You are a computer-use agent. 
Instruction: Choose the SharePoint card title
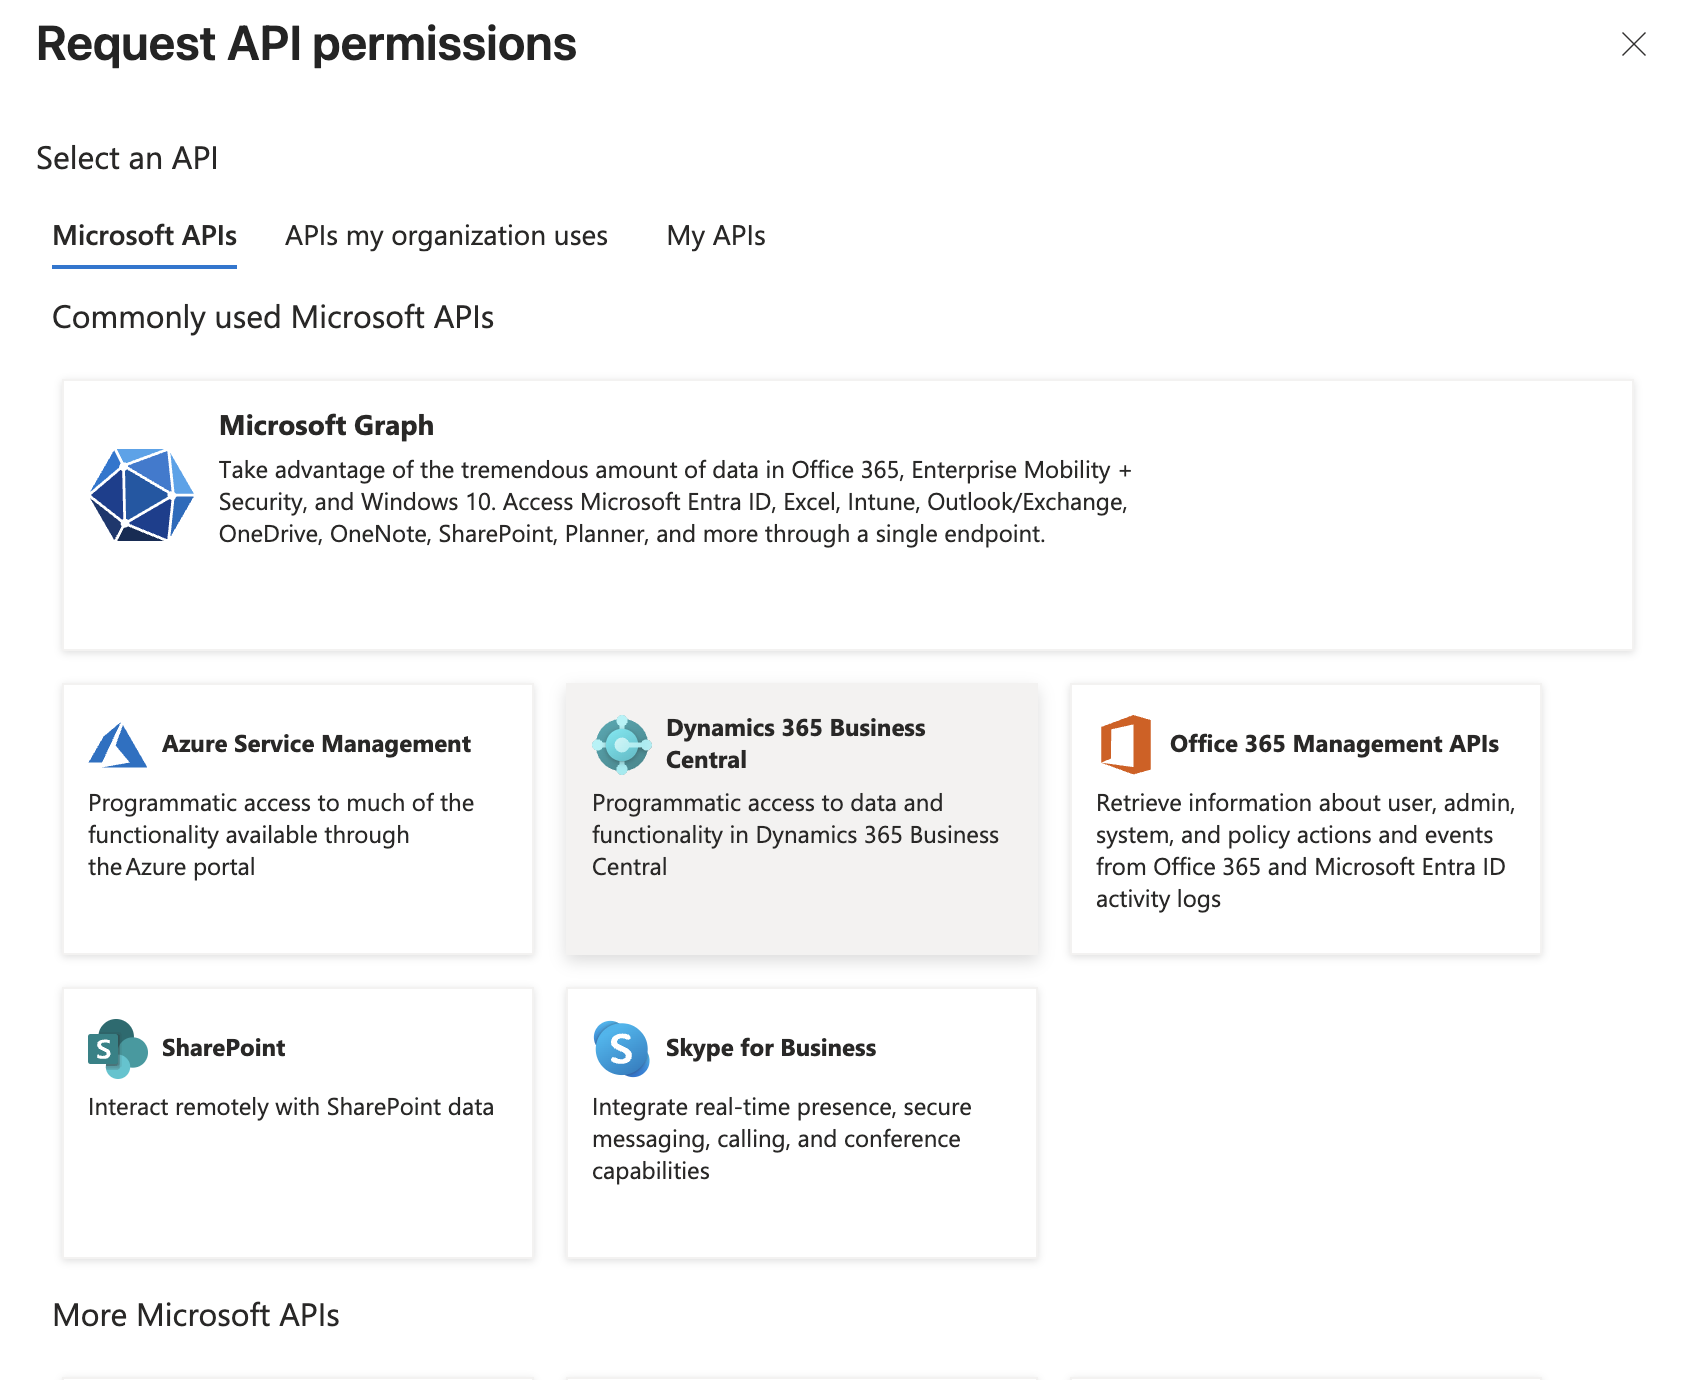point(223,1048)
